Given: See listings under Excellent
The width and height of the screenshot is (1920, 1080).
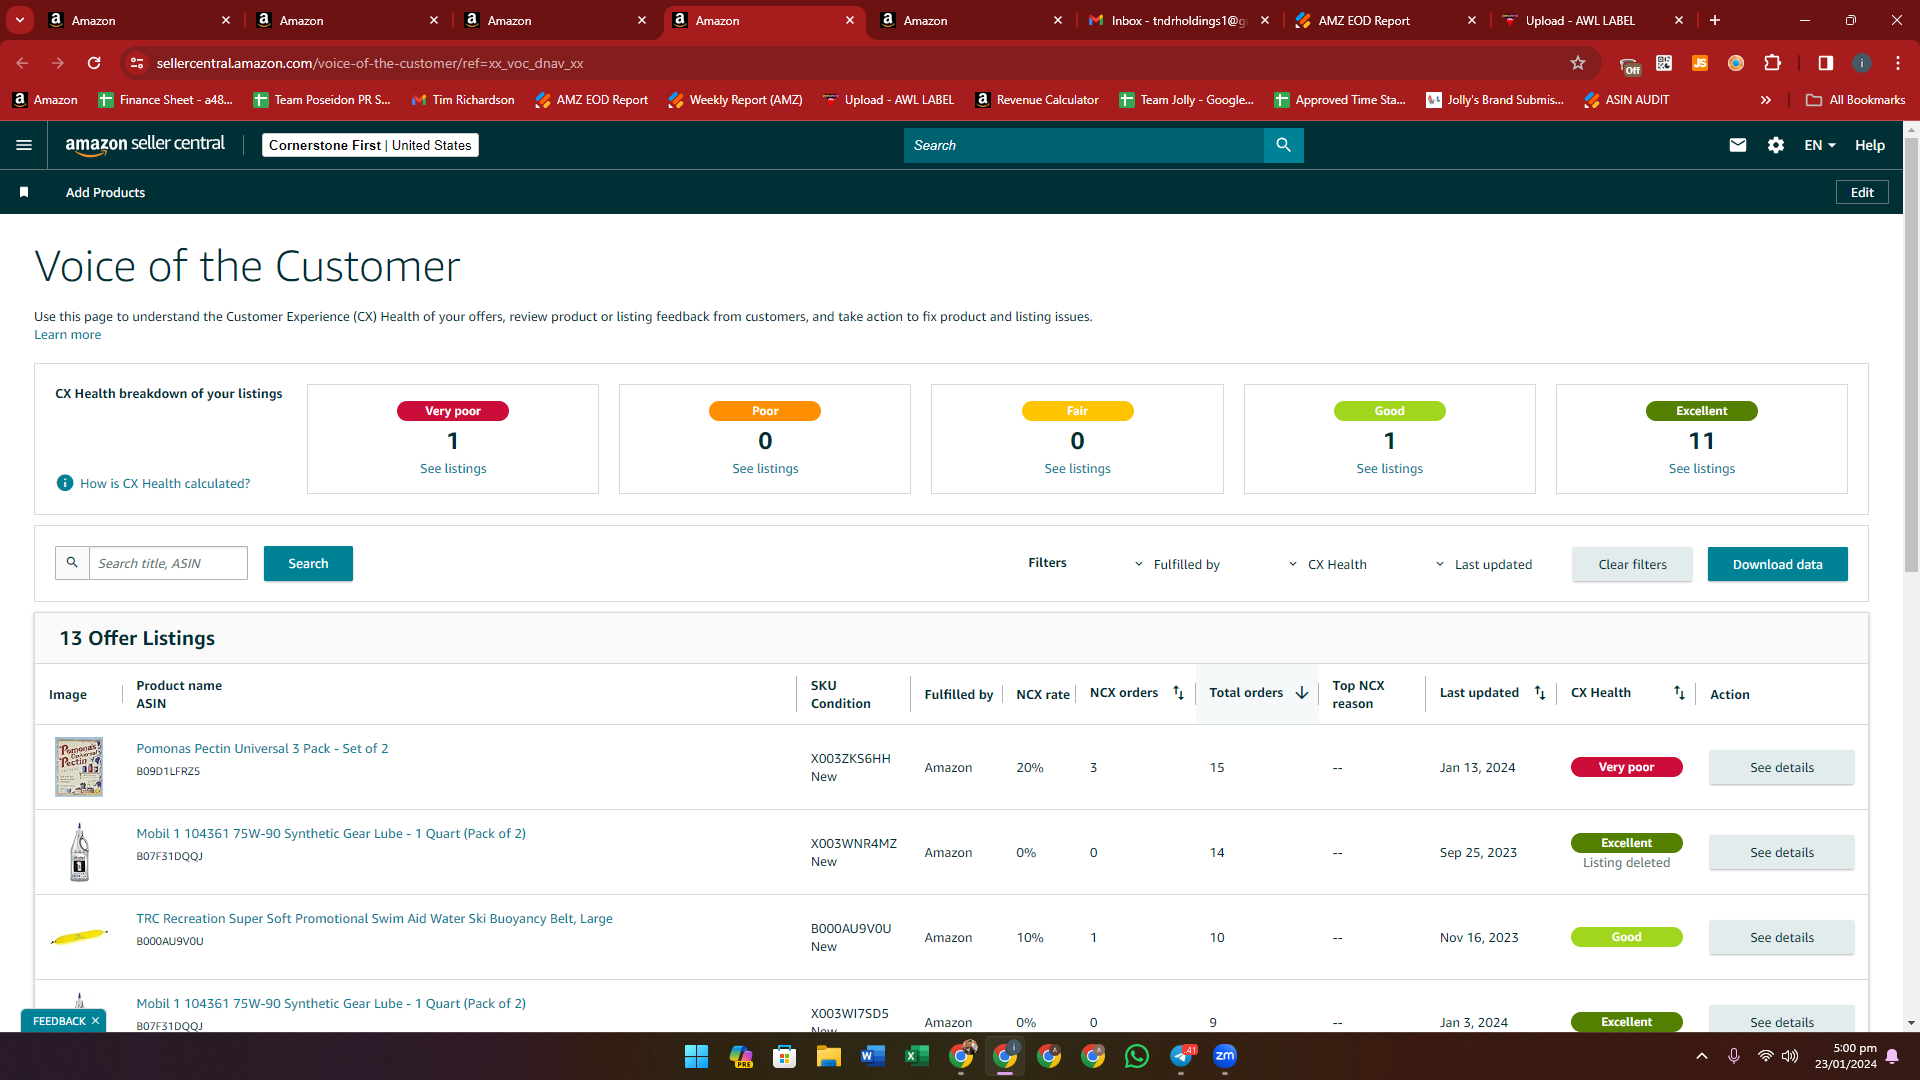Looking at the screenshot, I should point(1701,468).
